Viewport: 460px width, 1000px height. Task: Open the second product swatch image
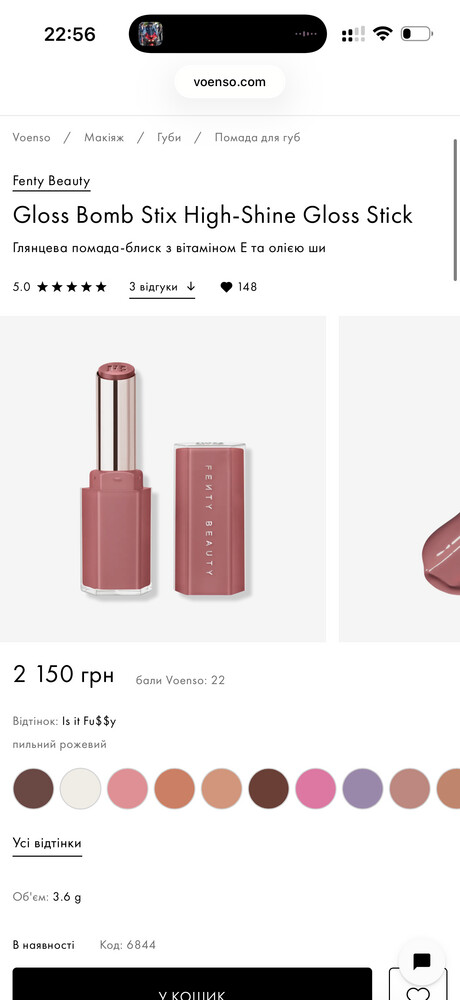tap(399, 479)
